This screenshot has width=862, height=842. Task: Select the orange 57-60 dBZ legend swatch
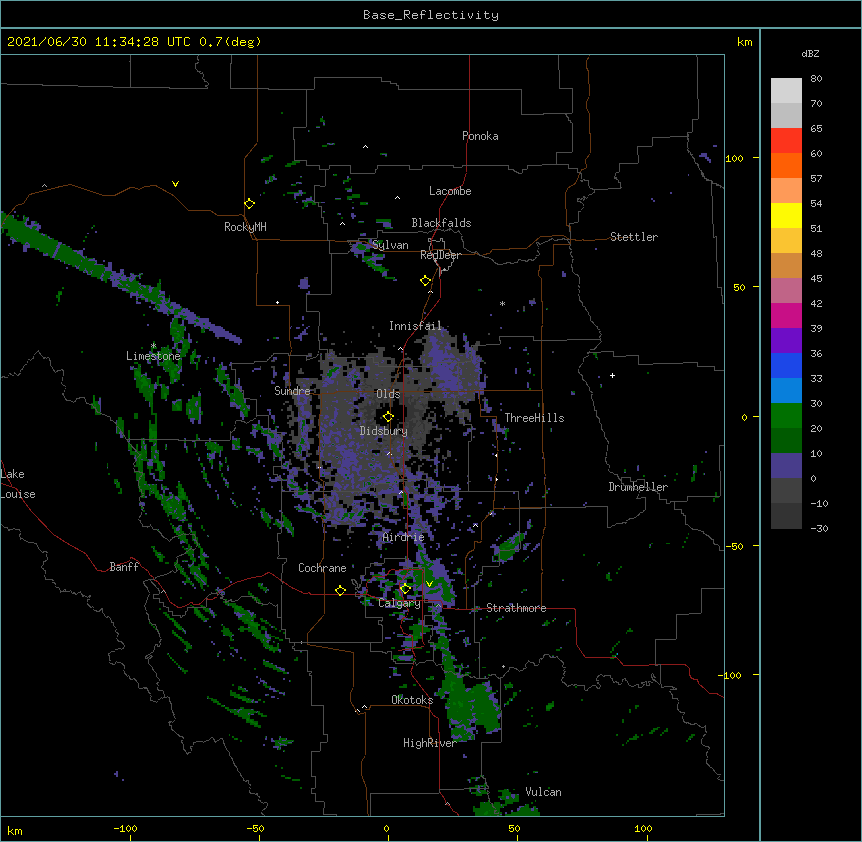(x=786, y=165)
